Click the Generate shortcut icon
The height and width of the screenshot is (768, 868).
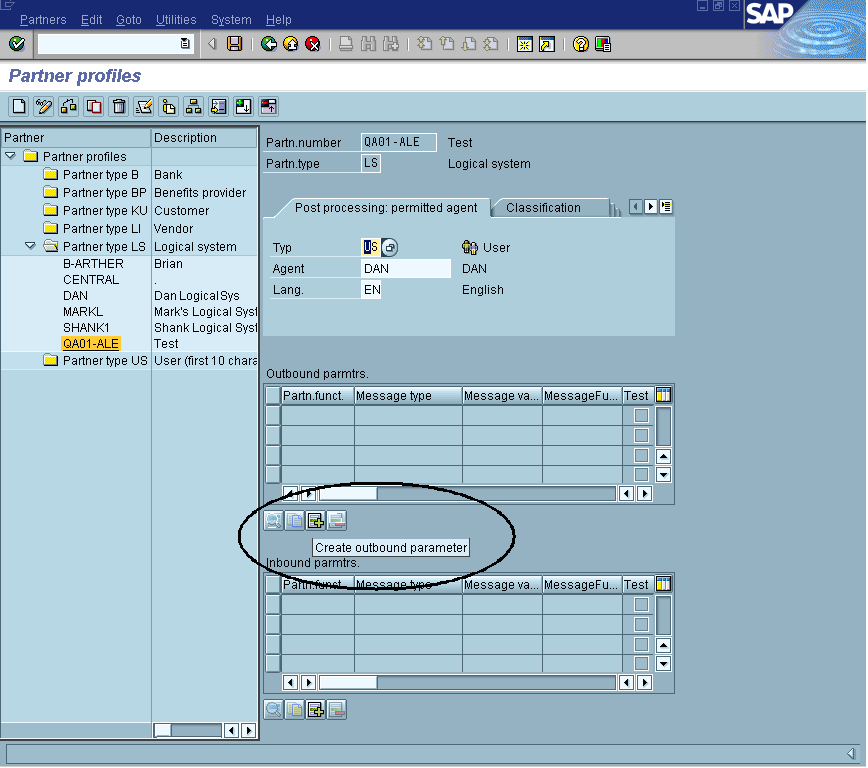tap(547, 44)
